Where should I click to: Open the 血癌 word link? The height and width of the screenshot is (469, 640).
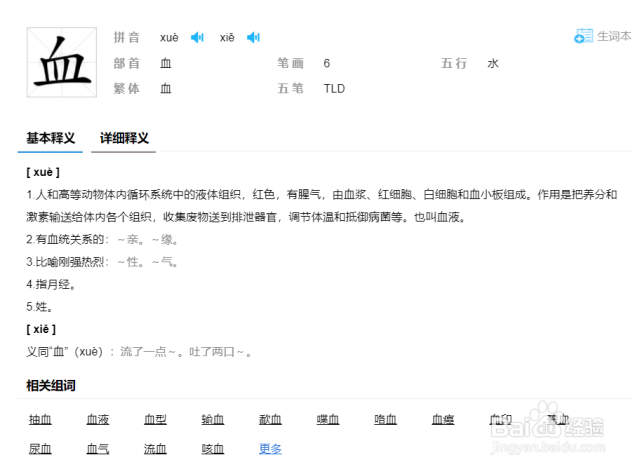(x=443, y=420)
